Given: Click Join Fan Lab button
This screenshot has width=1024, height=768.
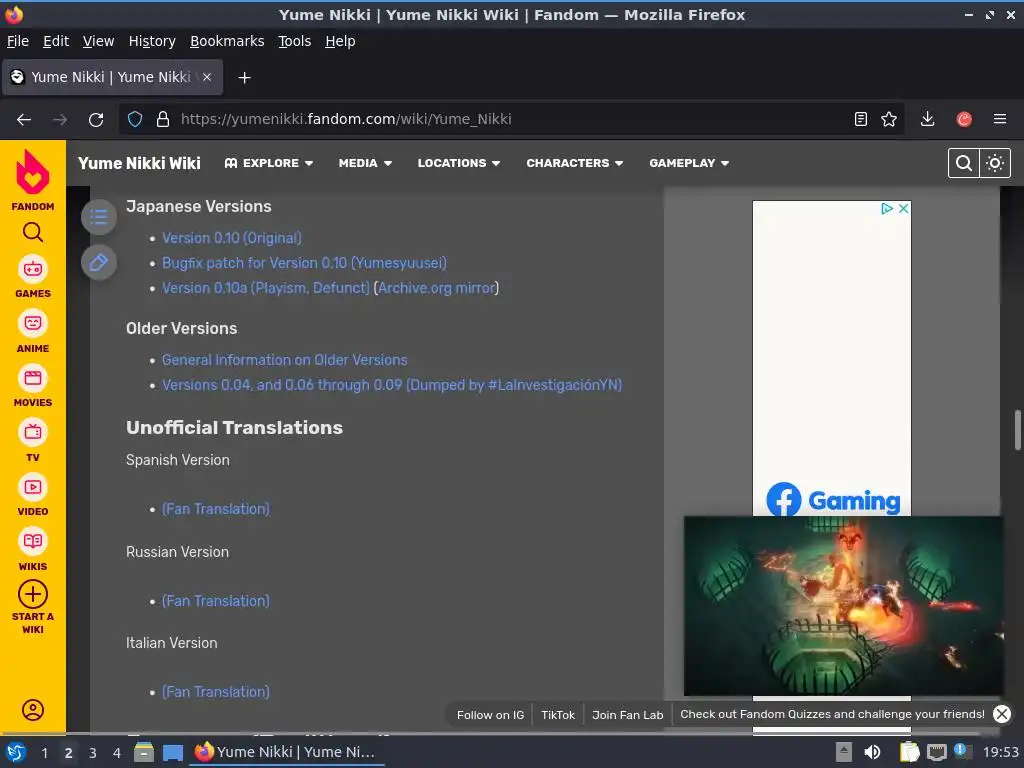Looking at the screenshot, I should tap(628, 714).
